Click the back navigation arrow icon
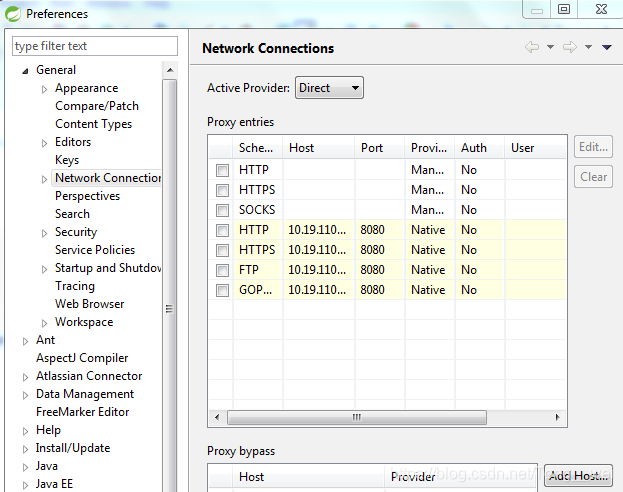The image size is (623, 492). (532, 47)
